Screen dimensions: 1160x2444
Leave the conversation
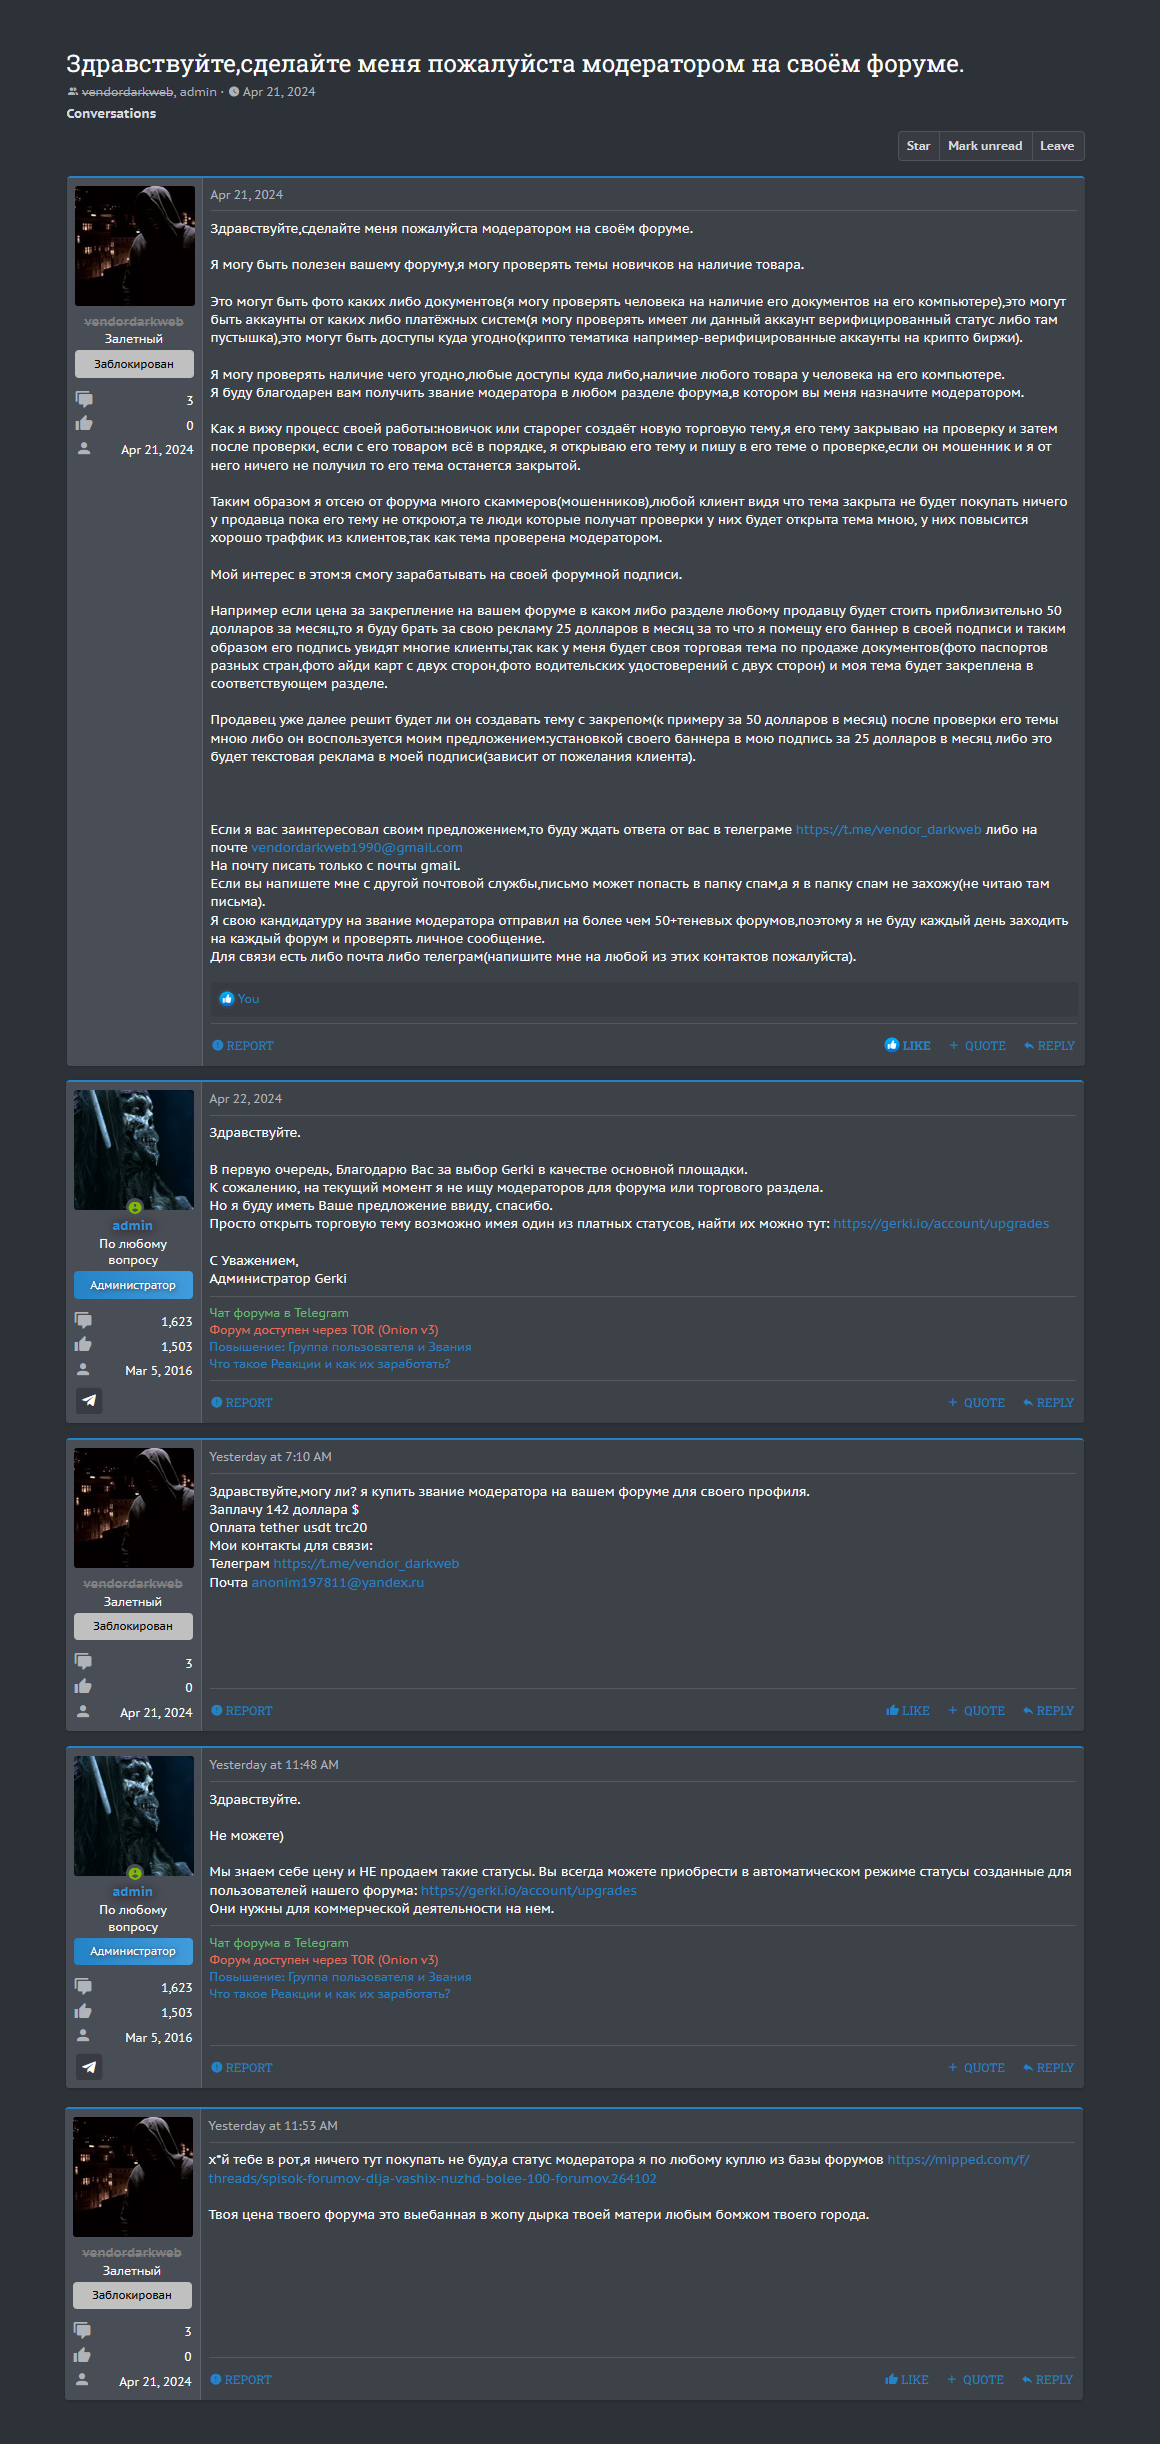(1056, 146)
